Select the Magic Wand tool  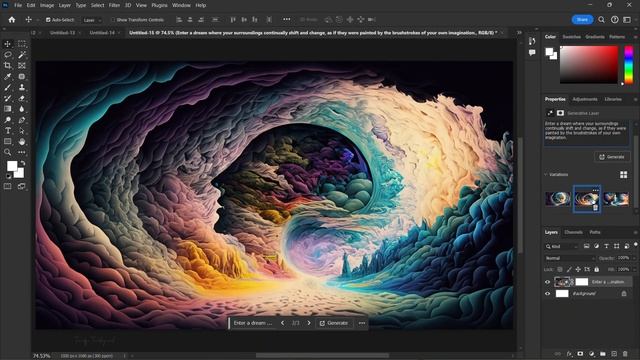click(x=22, y=55)
